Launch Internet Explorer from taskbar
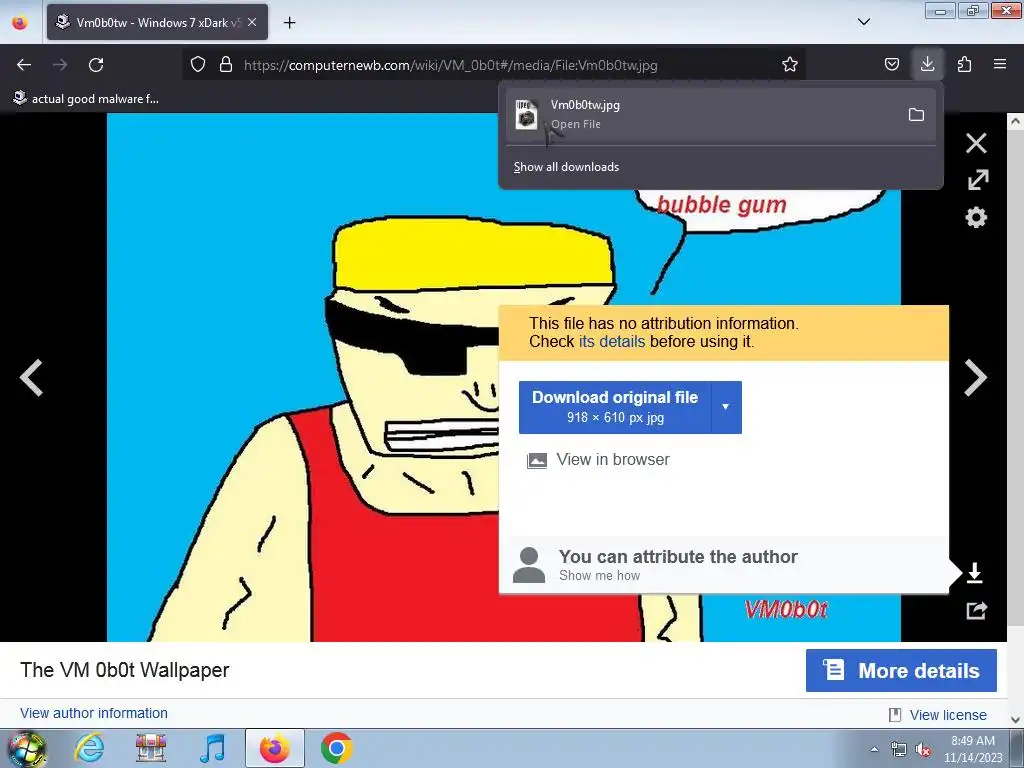1024x768 pixels. tap(89, 748)
